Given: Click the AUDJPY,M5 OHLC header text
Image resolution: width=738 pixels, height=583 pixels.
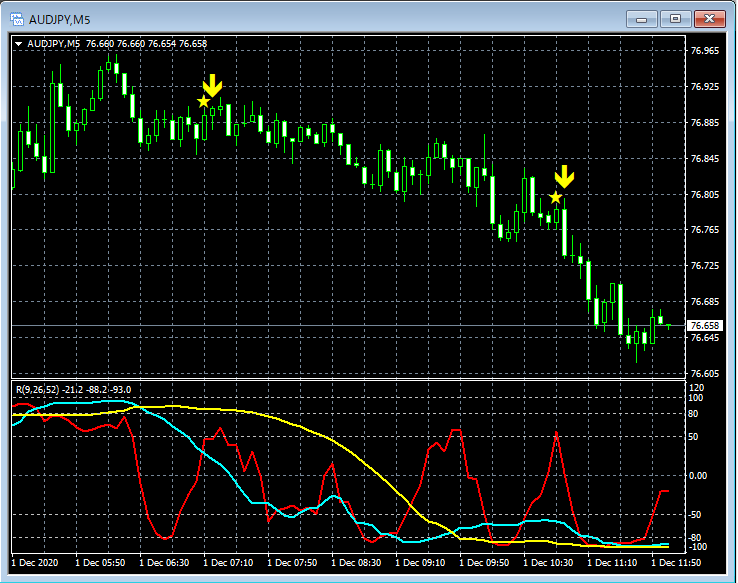Looking at the screenshot, I should tap(117, 44).
